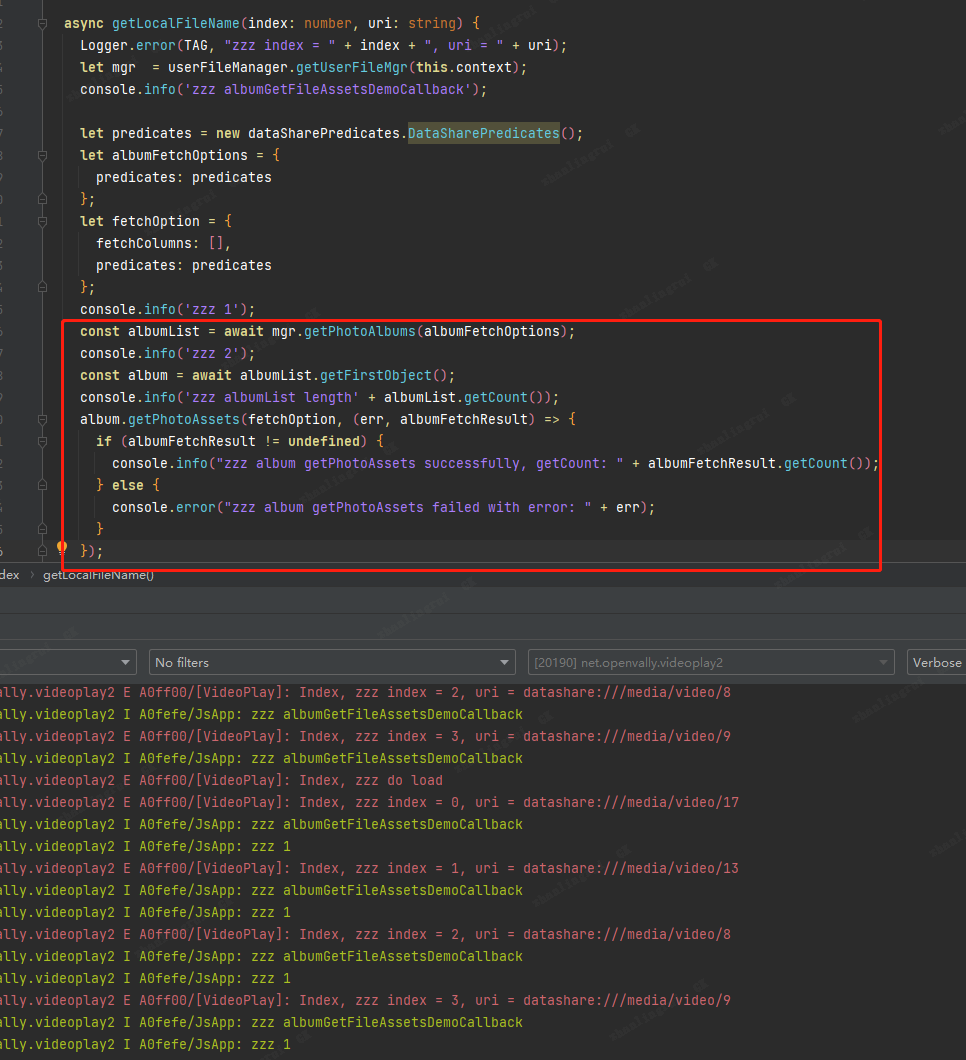The height and width of the screenshot is (1060, 966).
Task: Collapse the fold marker beside the if albumFetchResult line
Action: (43, 441)
